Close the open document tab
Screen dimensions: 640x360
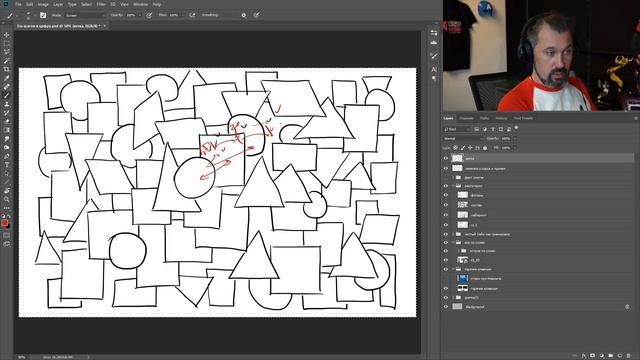104,26
